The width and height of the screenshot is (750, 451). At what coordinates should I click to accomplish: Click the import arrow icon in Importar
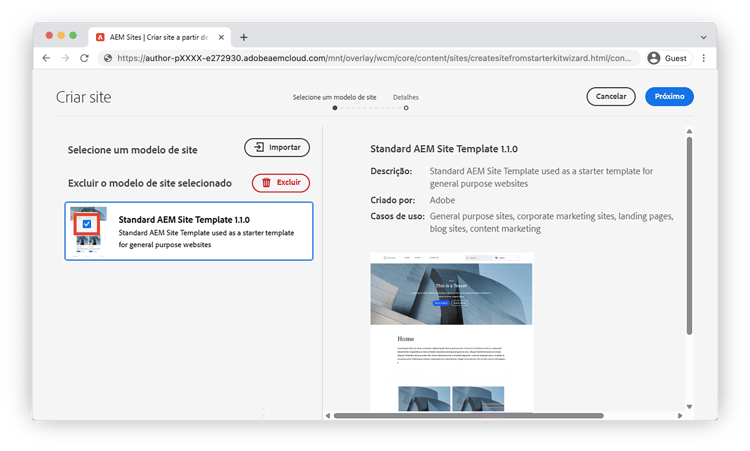(x=259, y=147)
